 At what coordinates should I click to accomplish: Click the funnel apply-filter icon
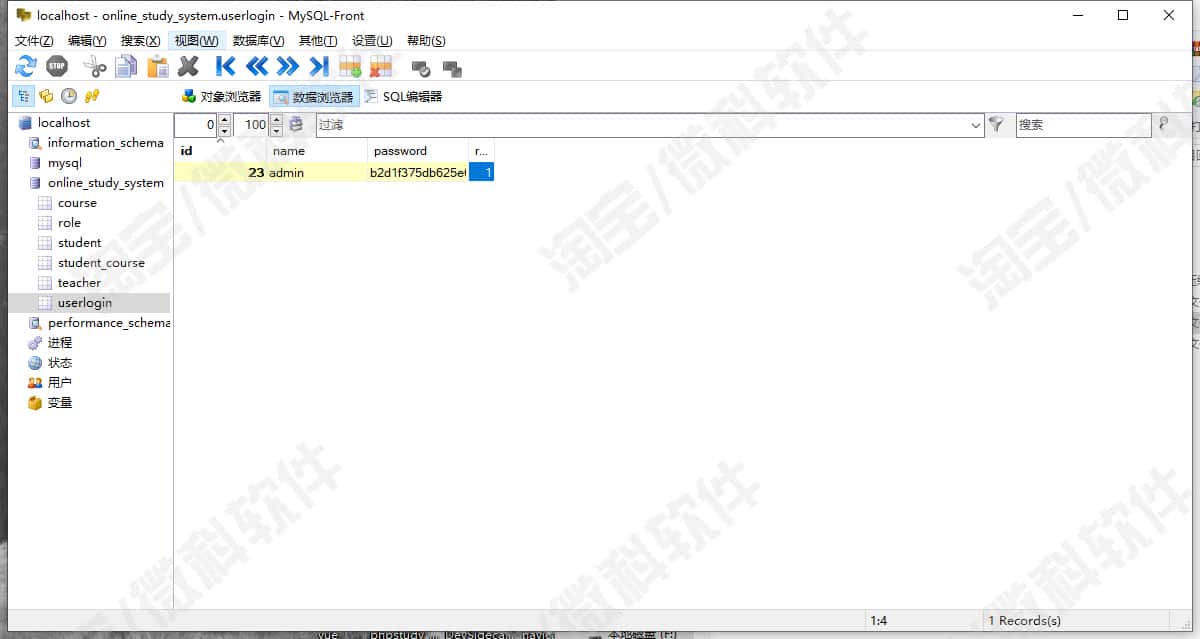[x=996, y=125]
